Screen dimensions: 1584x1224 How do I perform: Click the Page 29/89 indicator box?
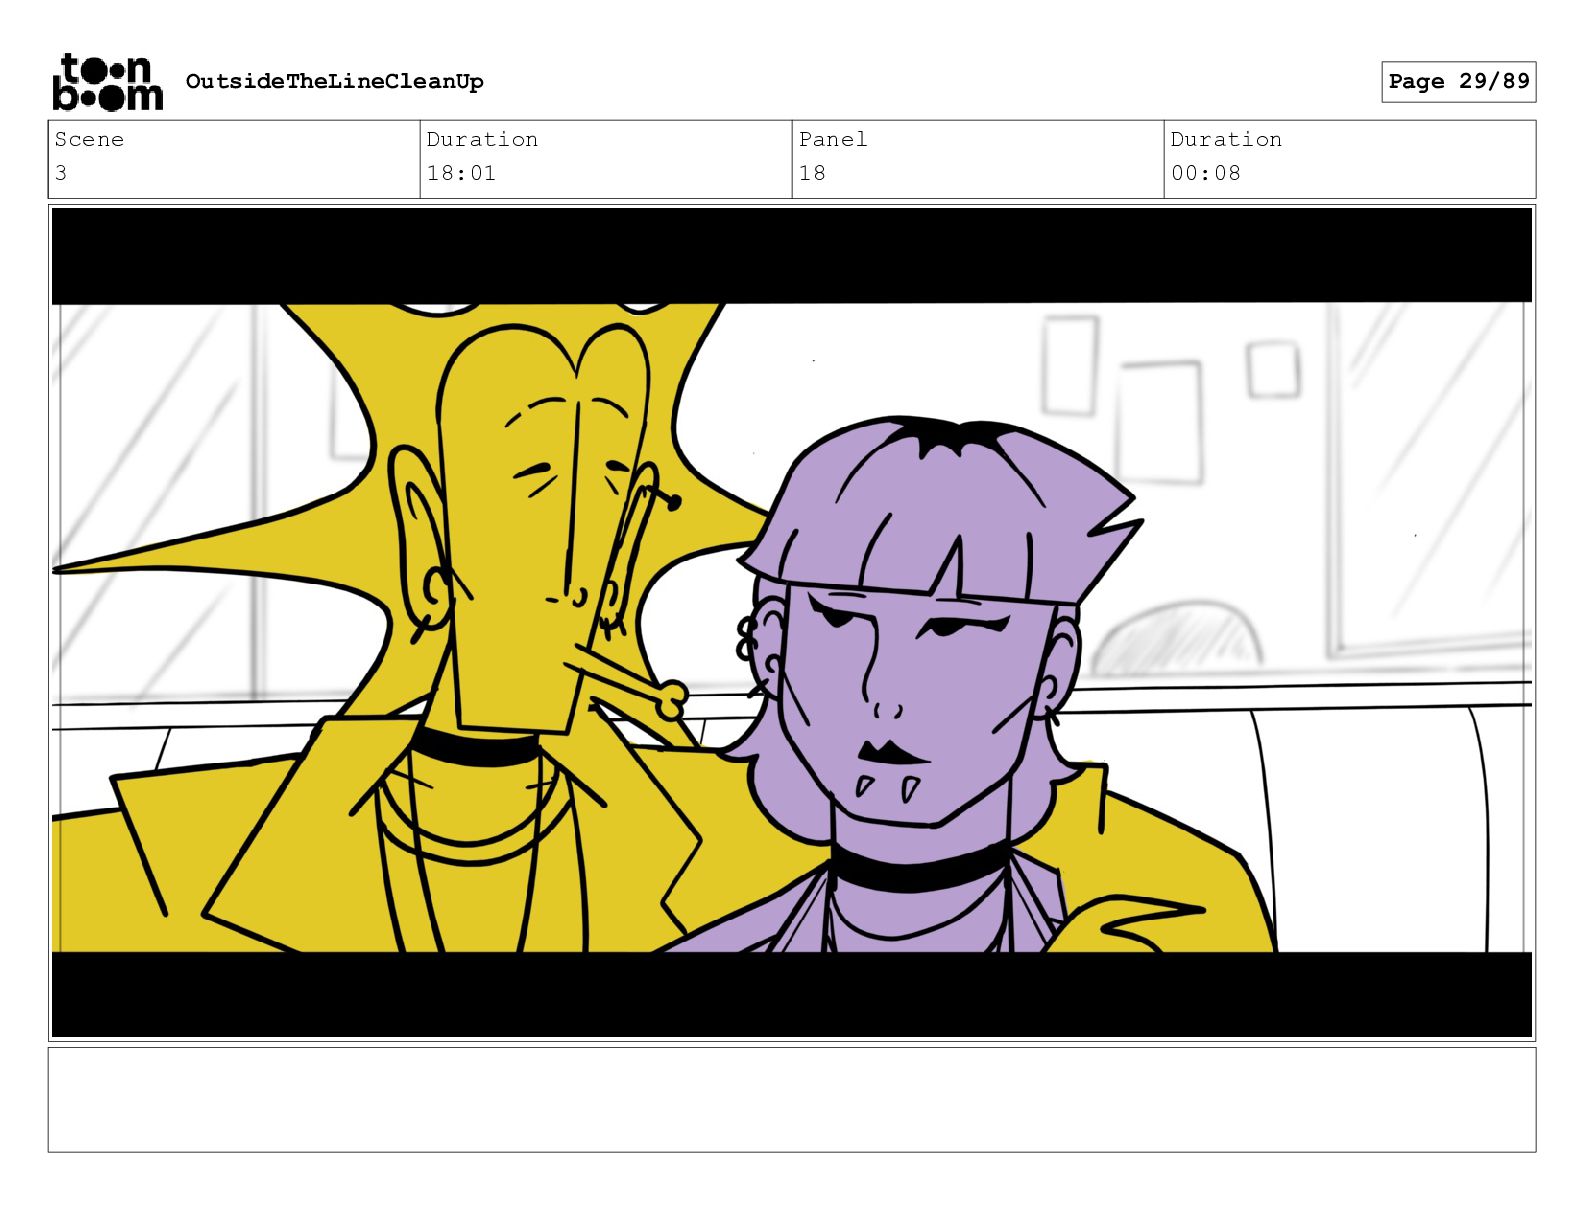pos(1458,81)
